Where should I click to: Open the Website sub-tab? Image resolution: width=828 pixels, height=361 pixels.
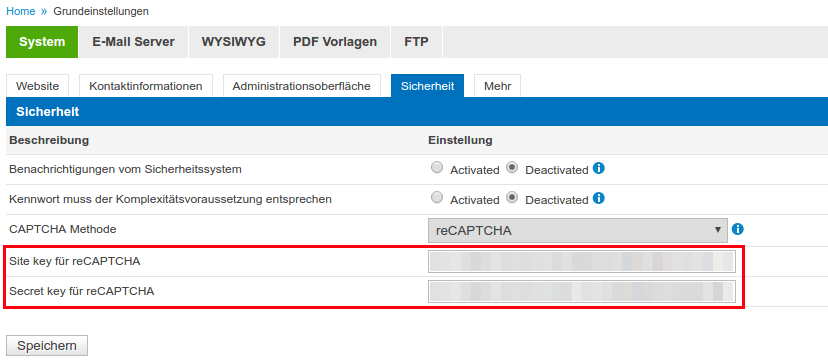point(37,86)
